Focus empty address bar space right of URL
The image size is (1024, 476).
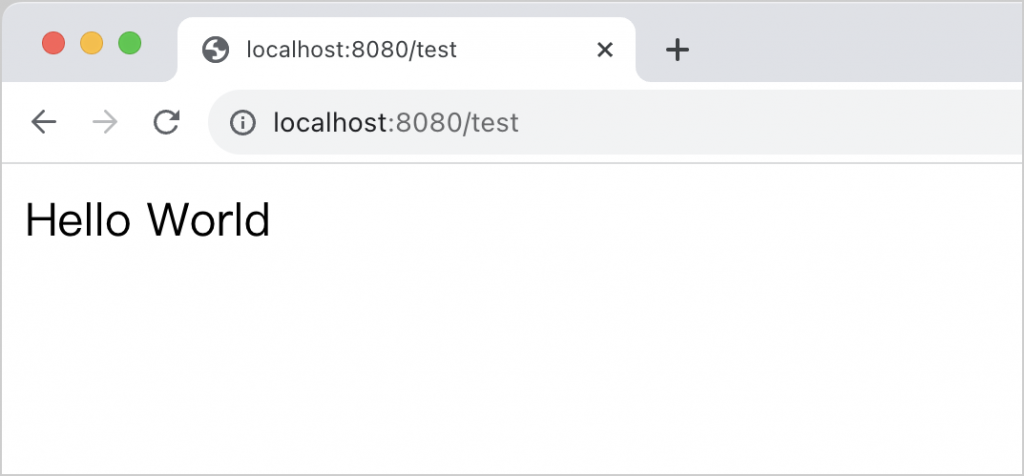point(760,123)
